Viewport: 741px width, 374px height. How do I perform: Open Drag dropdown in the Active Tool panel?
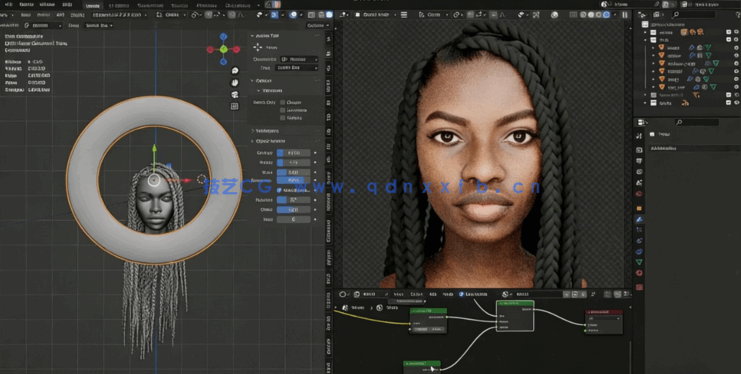point(296,68)
